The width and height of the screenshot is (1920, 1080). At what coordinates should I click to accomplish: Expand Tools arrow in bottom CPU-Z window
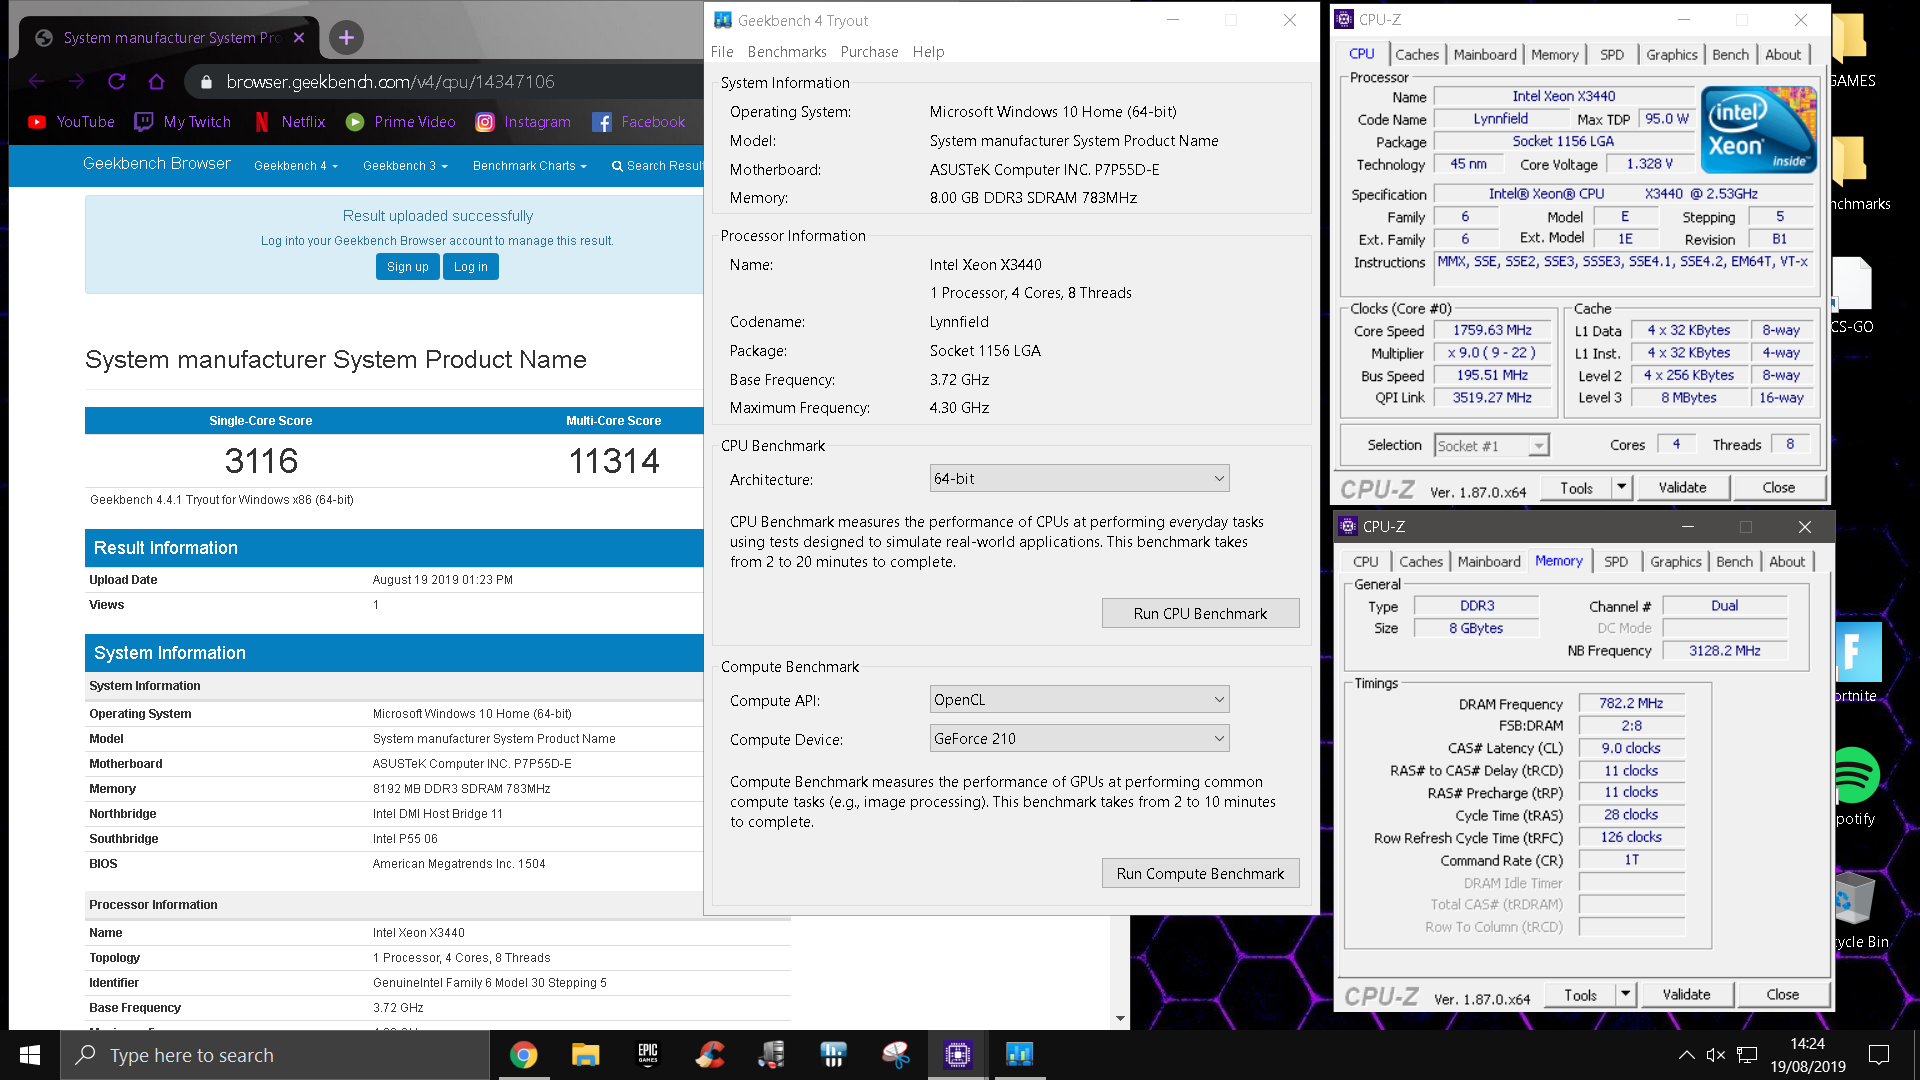coord(1626,995)
